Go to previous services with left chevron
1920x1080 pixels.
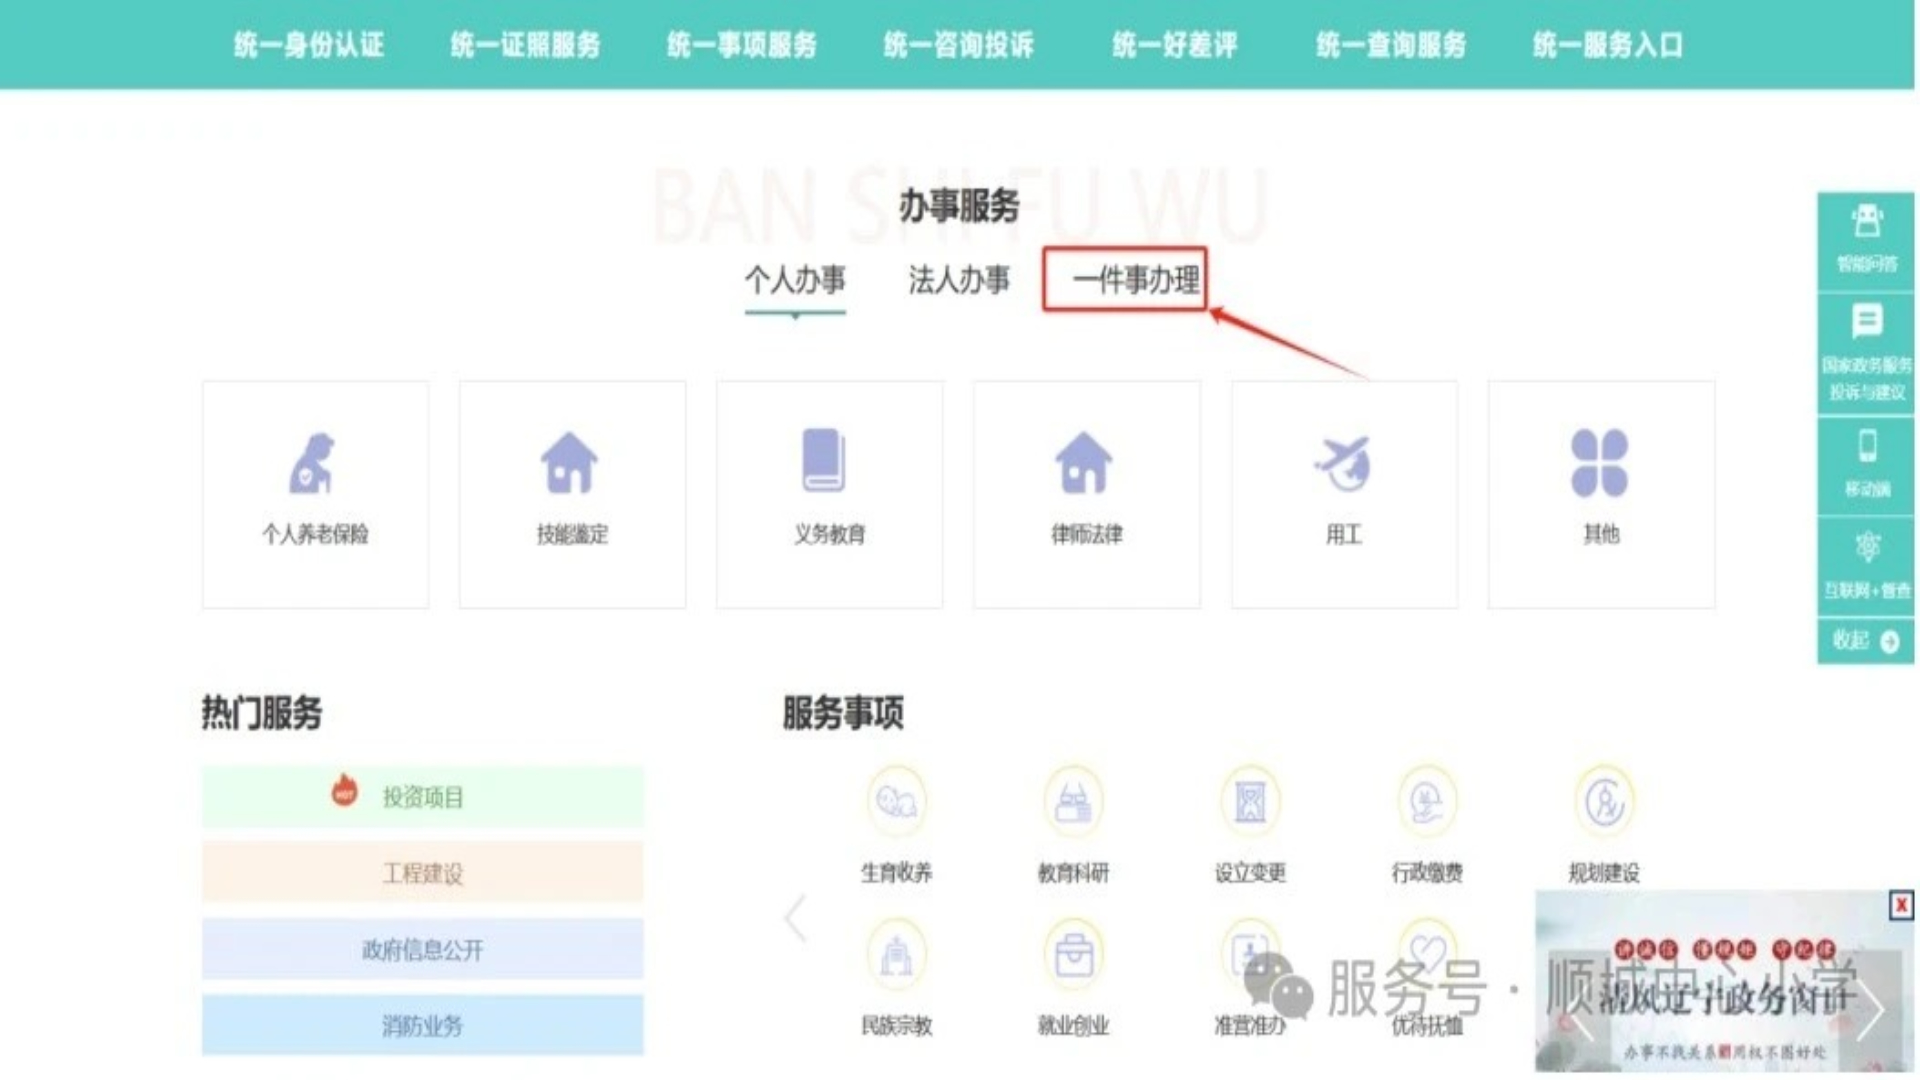coord(796,918)
